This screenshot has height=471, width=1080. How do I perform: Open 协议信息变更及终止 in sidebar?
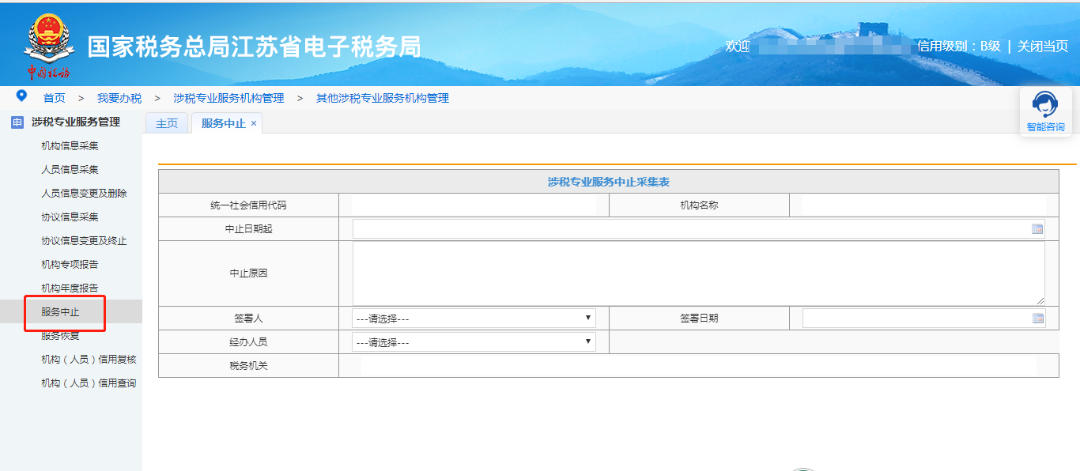point(84,240)
